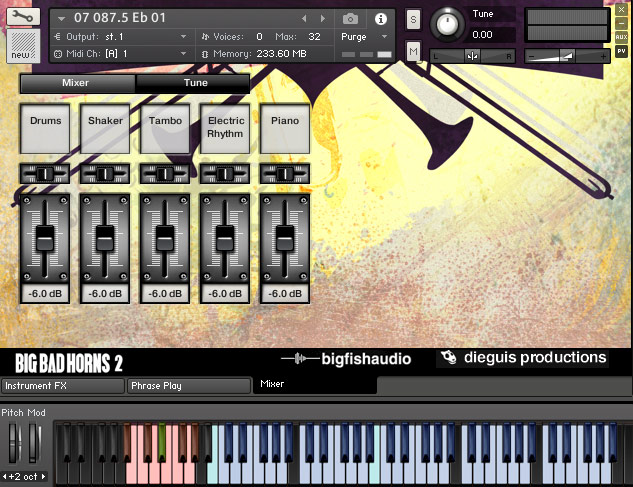Shift keyboard octave down arrow
The width and height of the screenshot is (633, 487).
pyautogui.click(x=4, y=477)
